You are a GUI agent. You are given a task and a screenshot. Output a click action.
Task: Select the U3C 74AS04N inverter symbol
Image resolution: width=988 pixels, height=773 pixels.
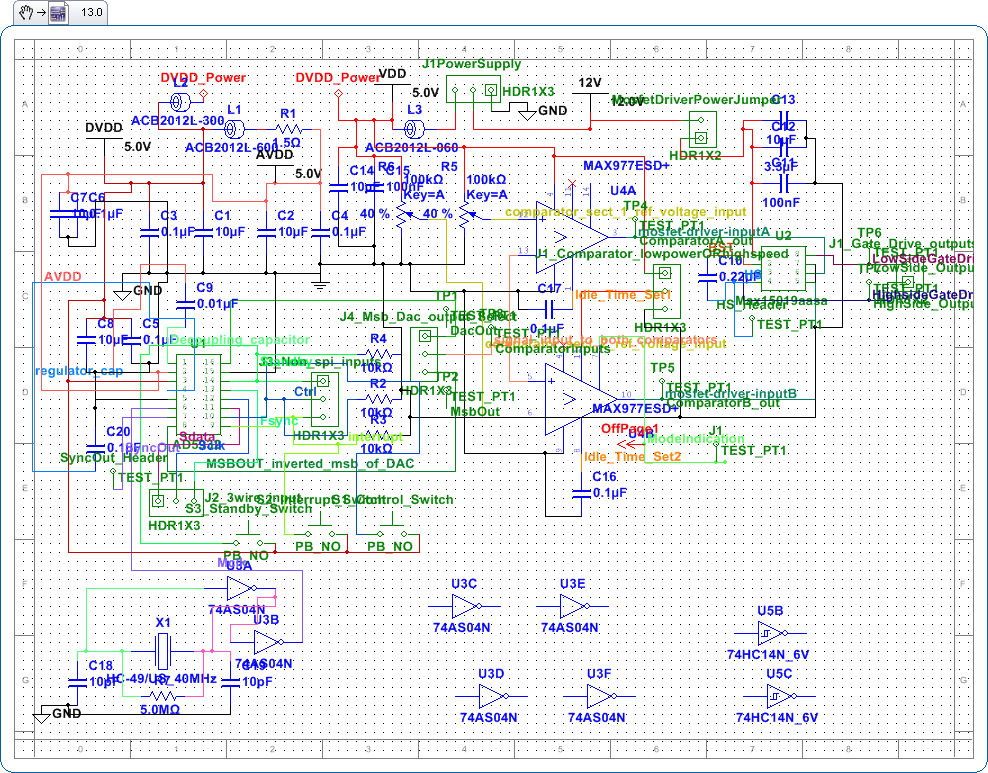pyautogui.click(x=464, y=607)
